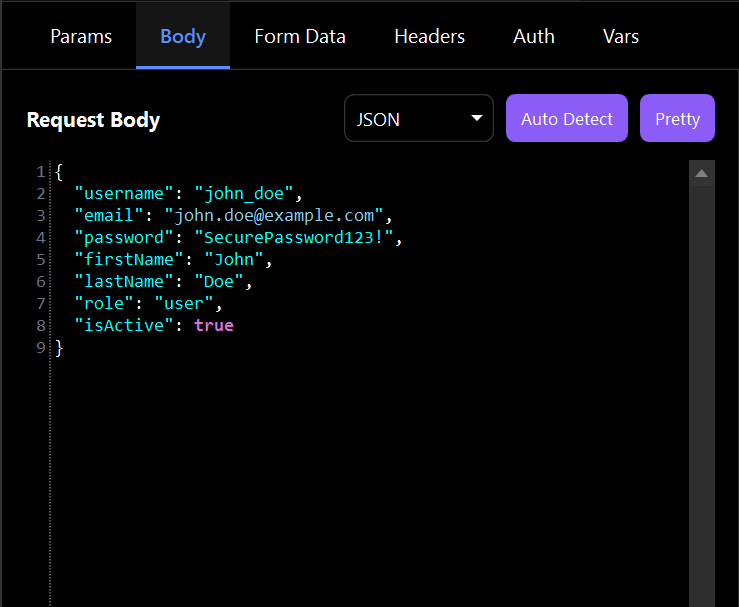Switch to the Vars tab
Viewport: 739px width, 607px height.
pos(621,36)
